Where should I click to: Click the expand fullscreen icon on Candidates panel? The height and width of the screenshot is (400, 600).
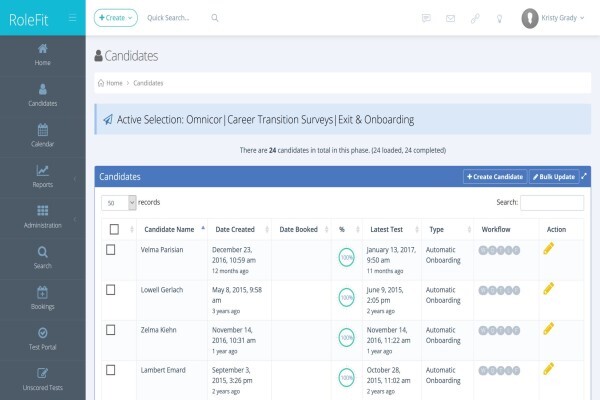[x=584, y=176]
